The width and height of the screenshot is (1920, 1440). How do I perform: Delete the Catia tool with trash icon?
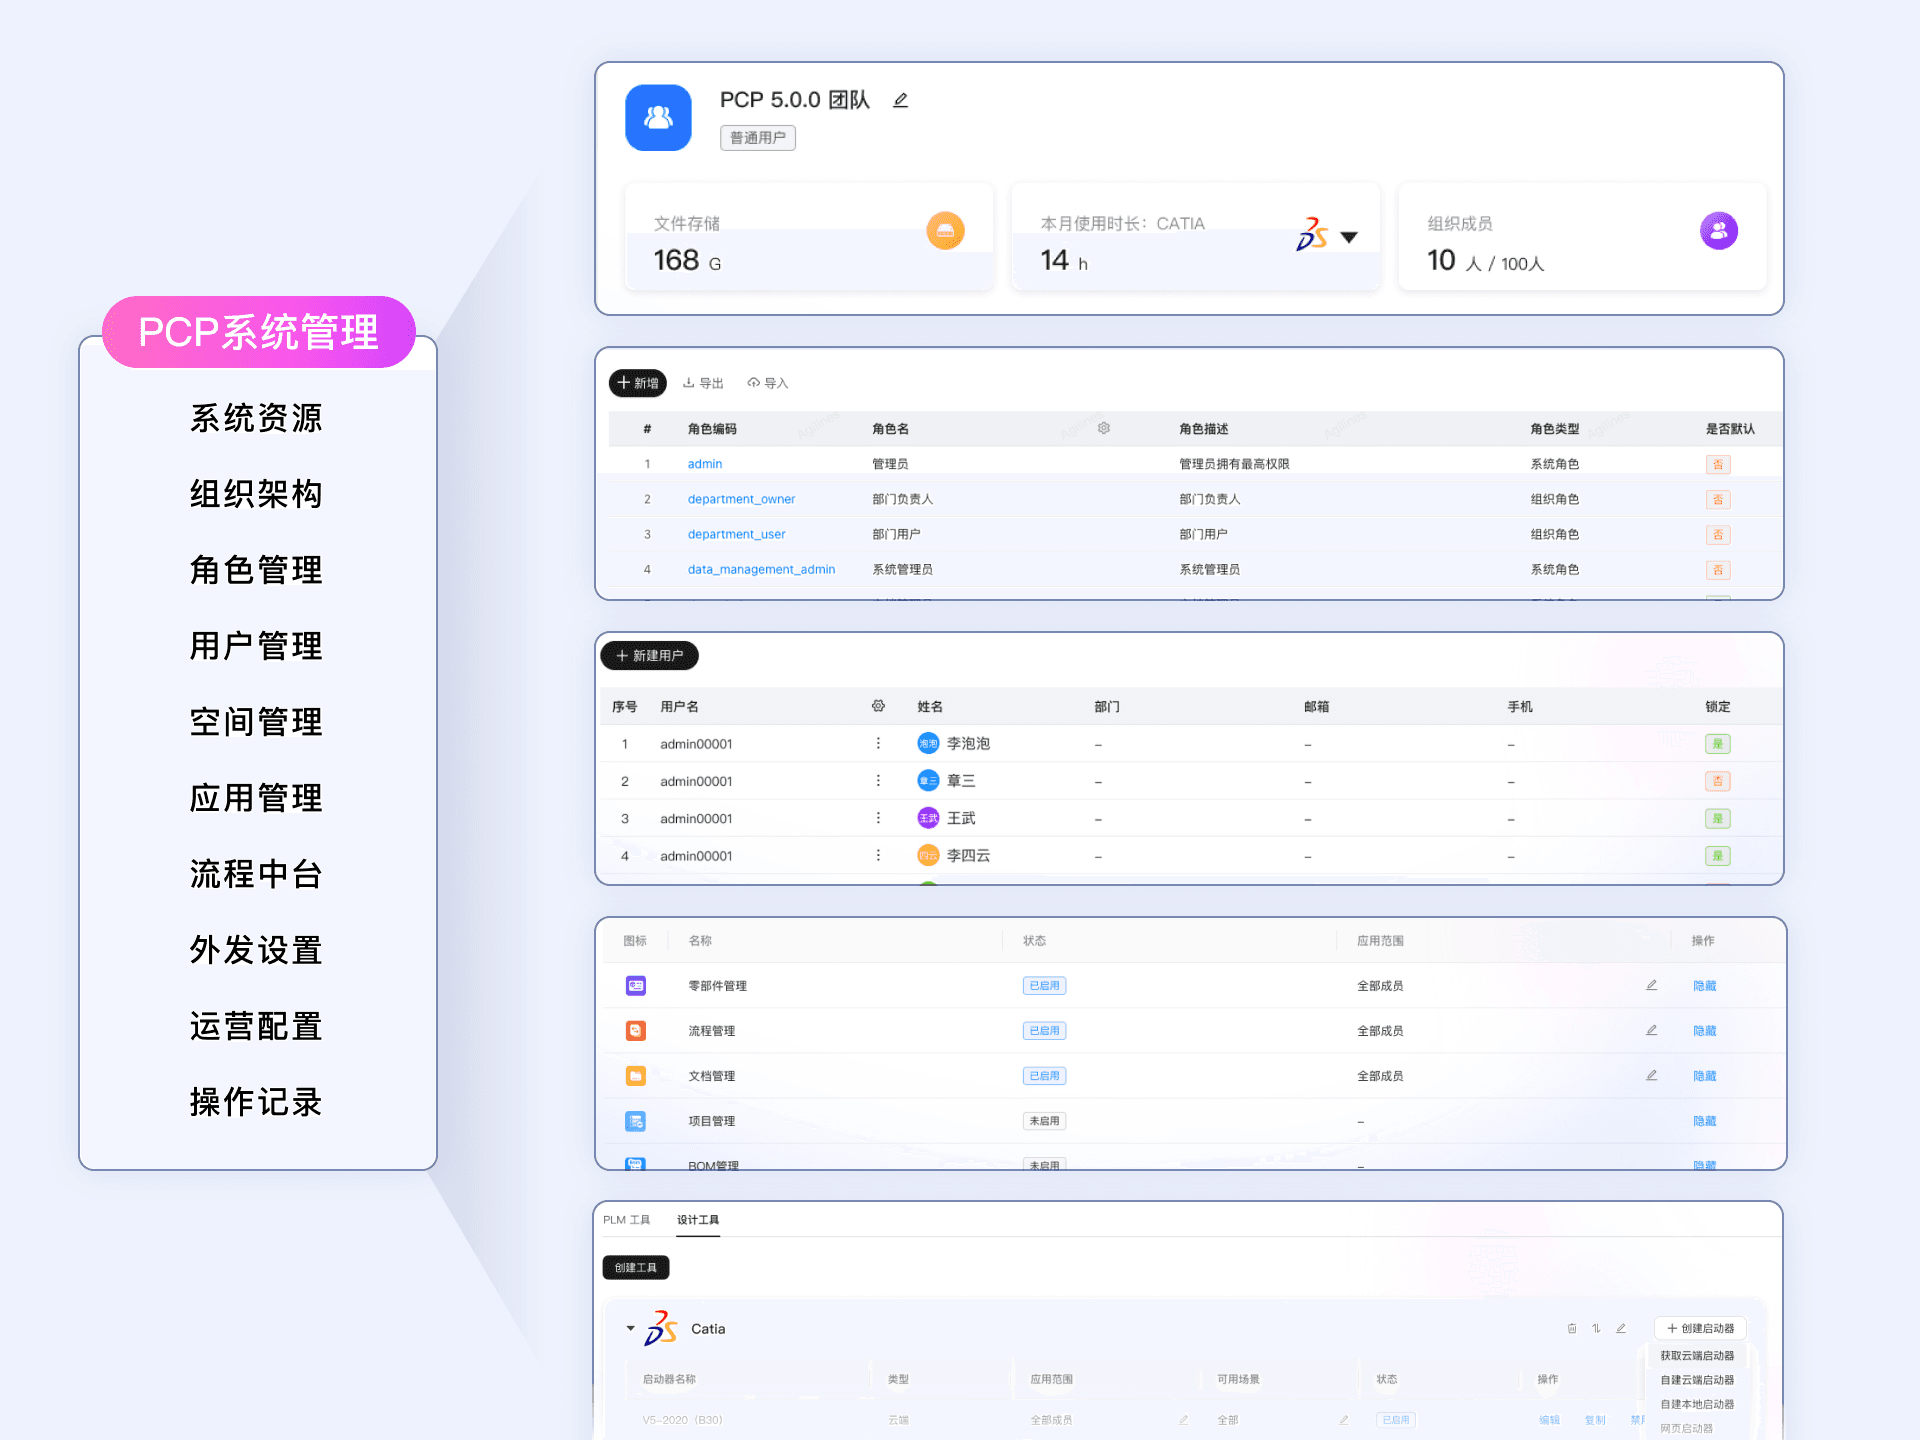1571,1329
